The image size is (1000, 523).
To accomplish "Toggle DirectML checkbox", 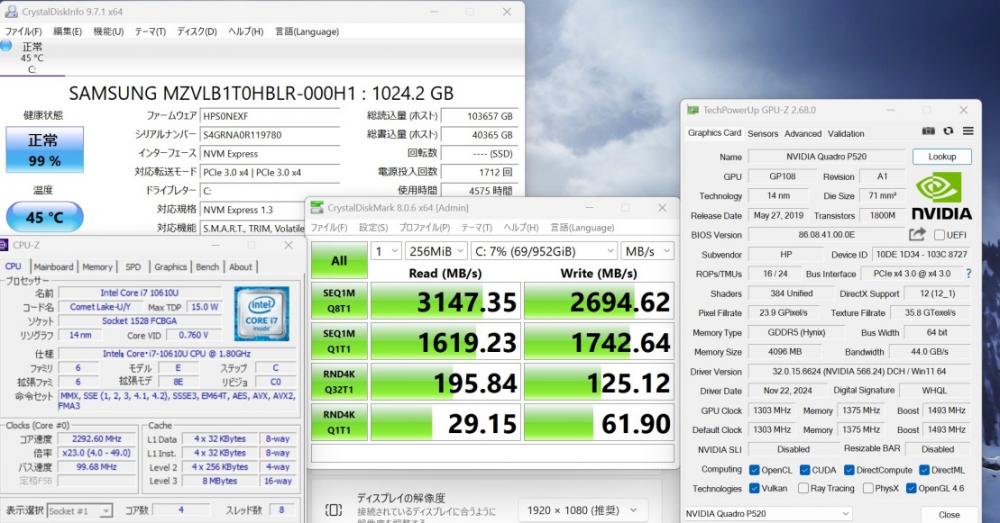I will coord(924,470).
